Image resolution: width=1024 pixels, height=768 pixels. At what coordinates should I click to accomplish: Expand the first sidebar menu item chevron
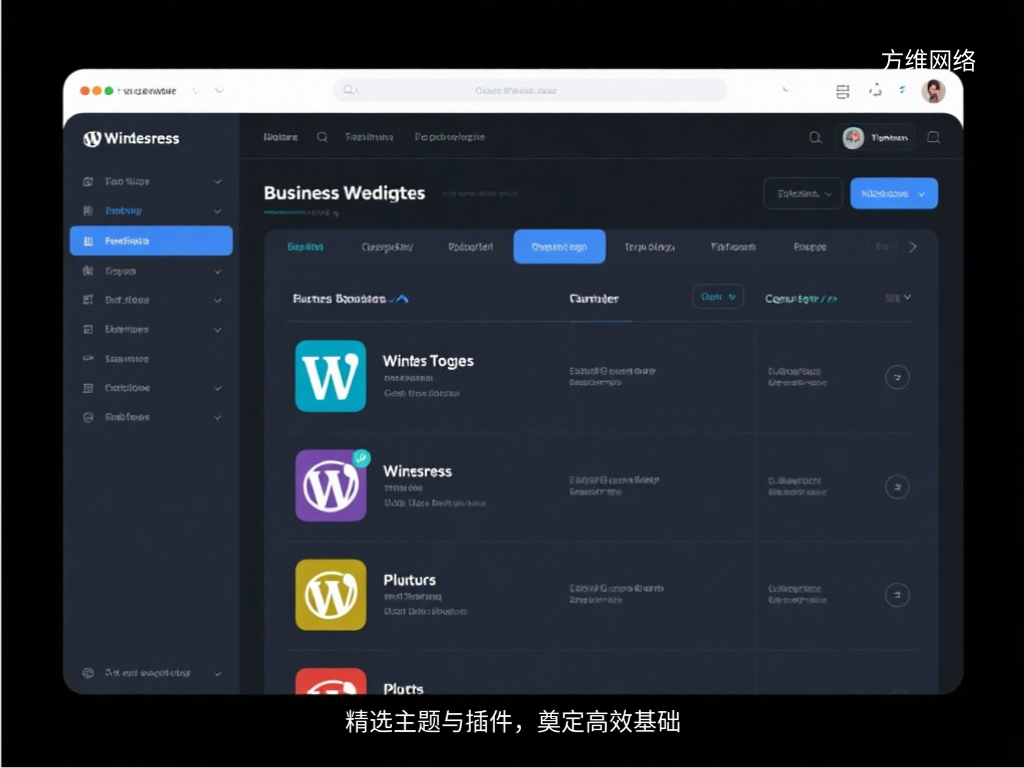(x=218, y=182)
